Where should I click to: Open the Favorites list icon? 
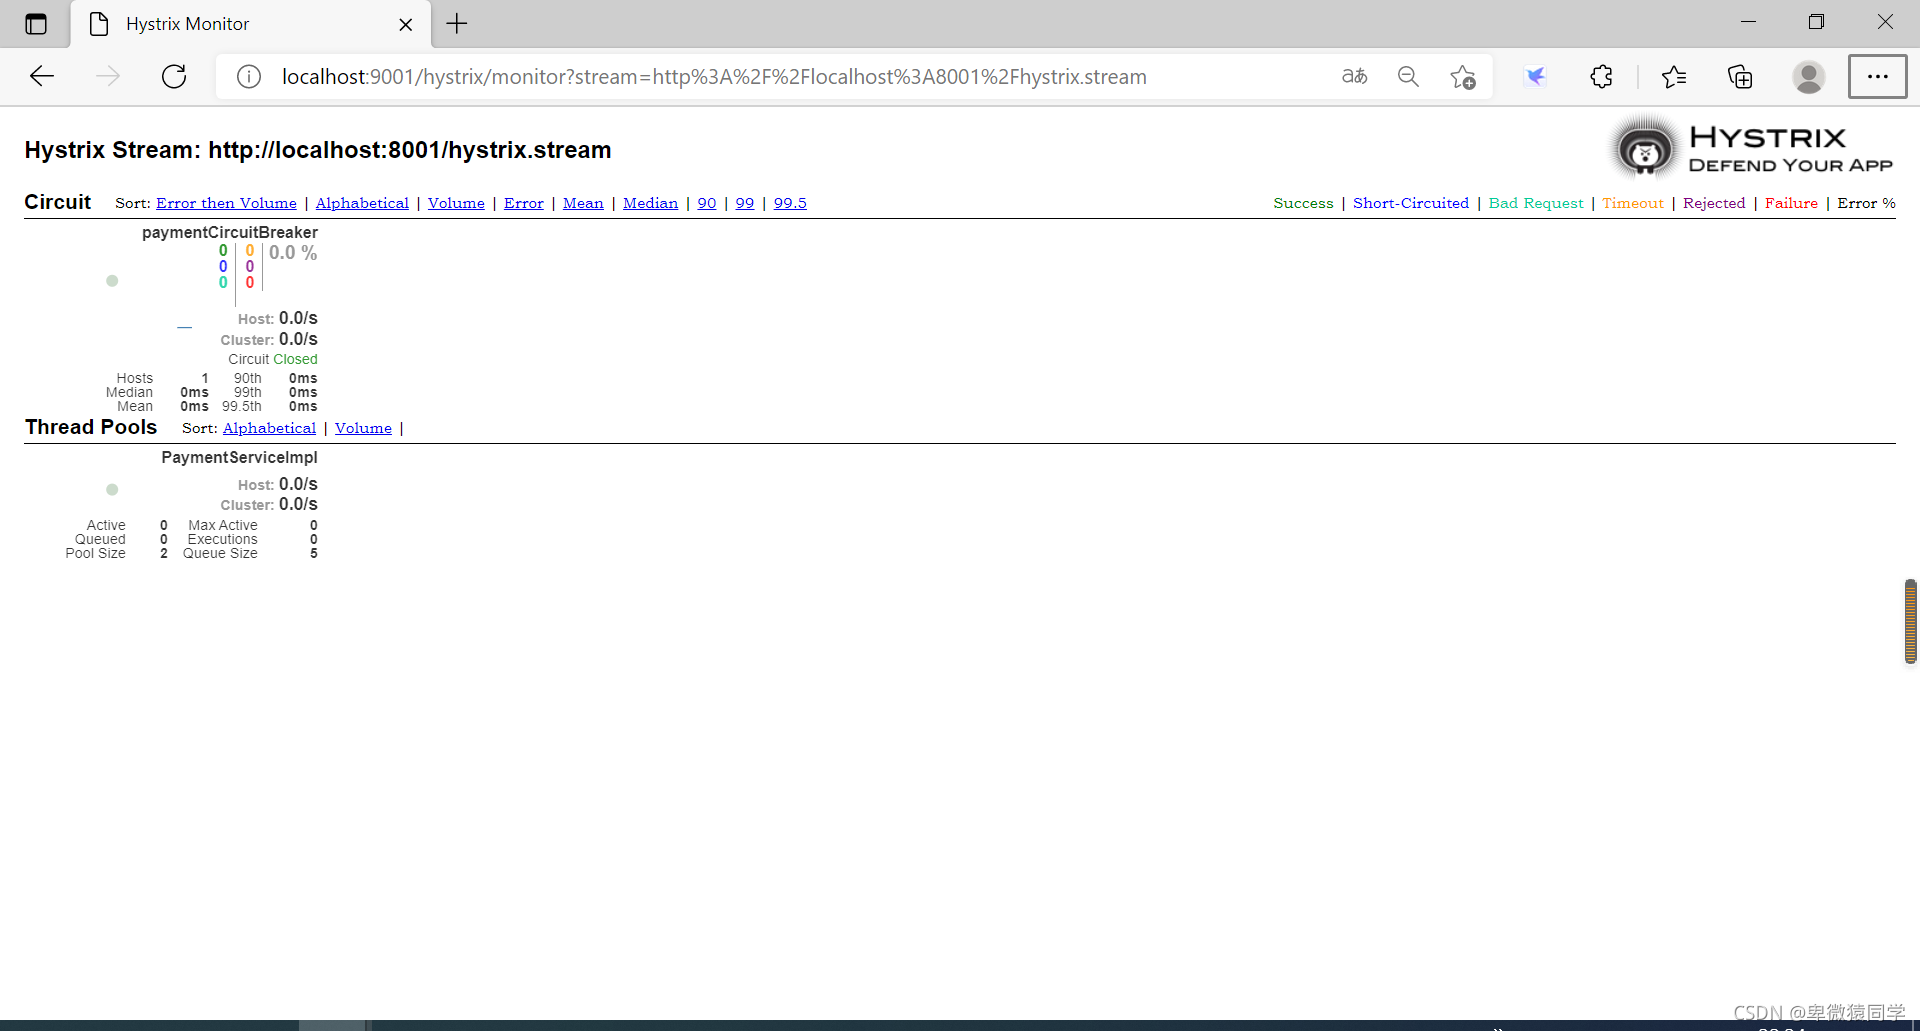click(x=1673, y=76)
